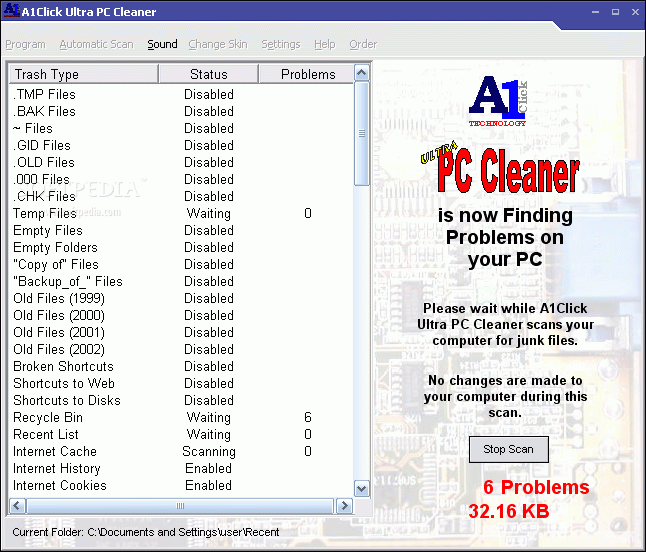Open the Sound menu

pyautogui.click(x=162, y=44)
